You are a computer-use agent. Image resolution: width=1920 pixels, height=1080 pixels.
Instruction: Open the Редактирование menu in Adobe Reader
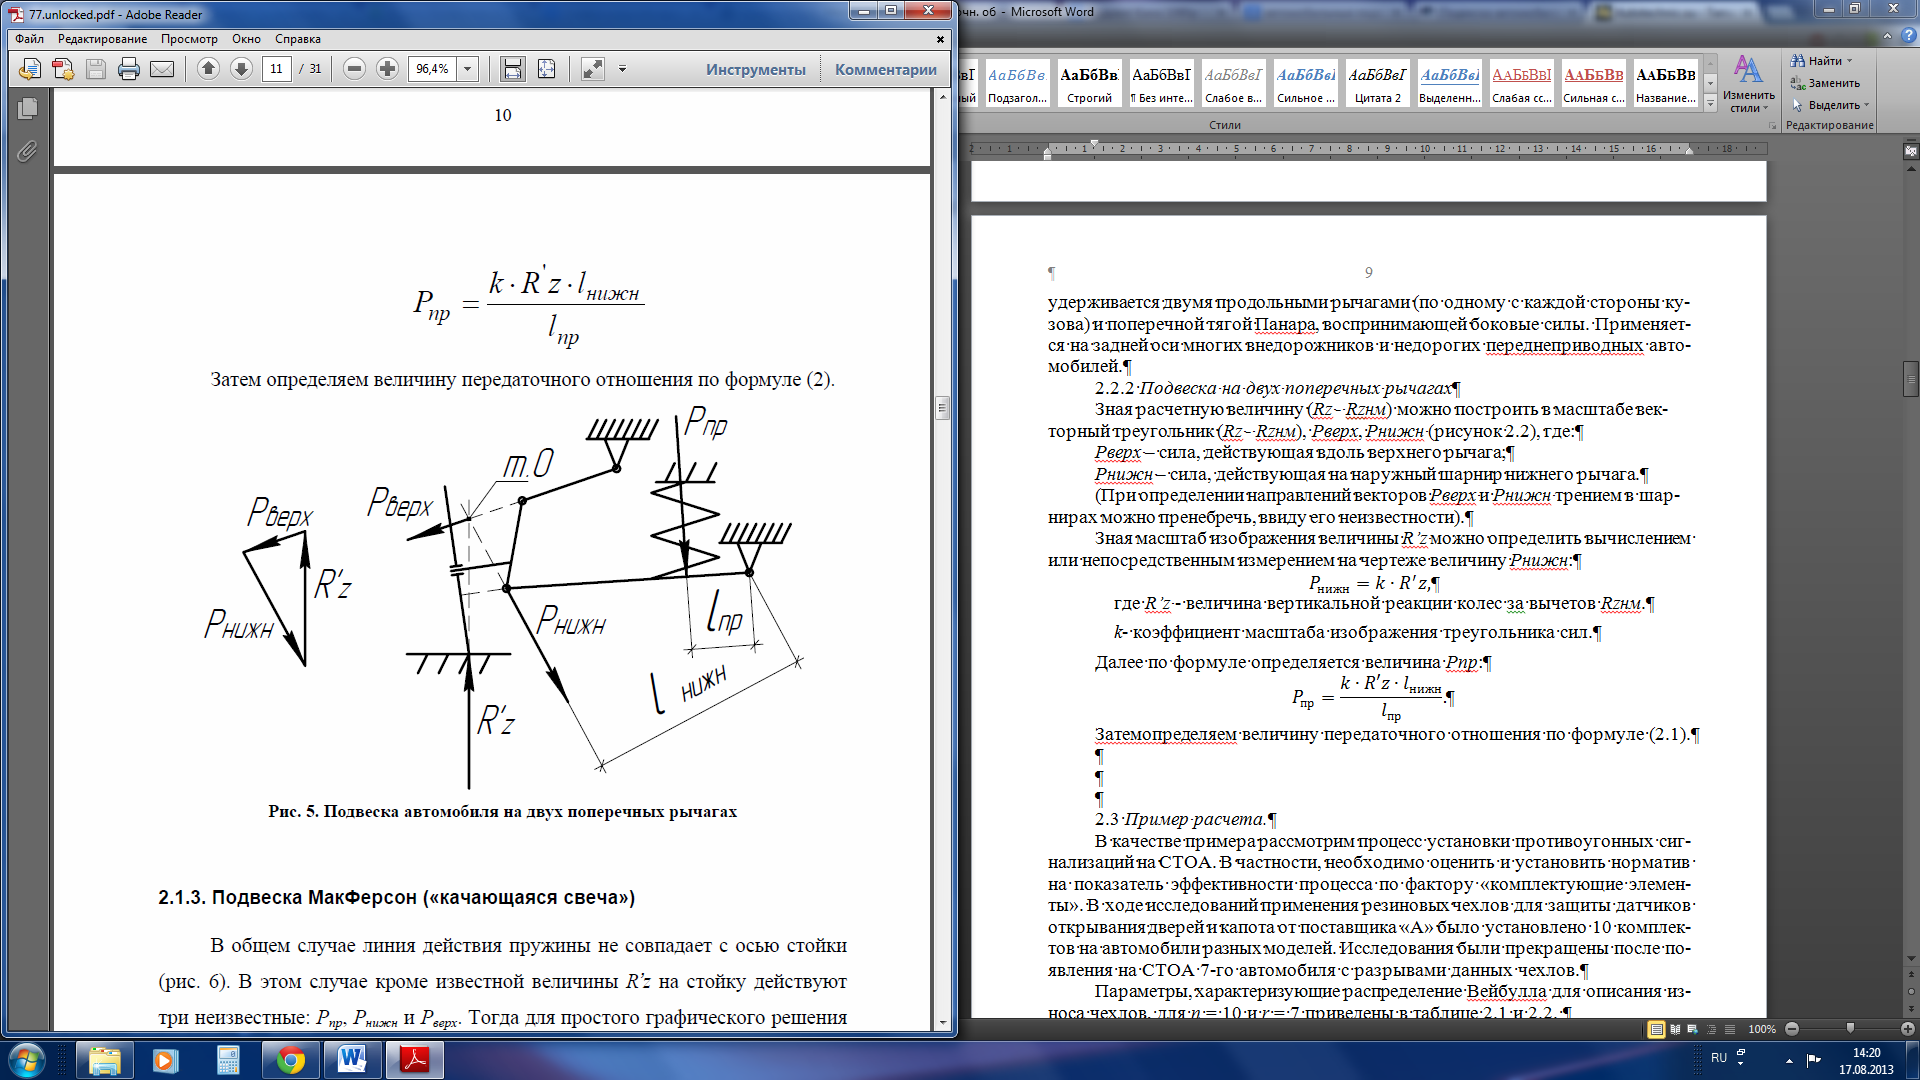pyautogui.click(x=102, y=39)
